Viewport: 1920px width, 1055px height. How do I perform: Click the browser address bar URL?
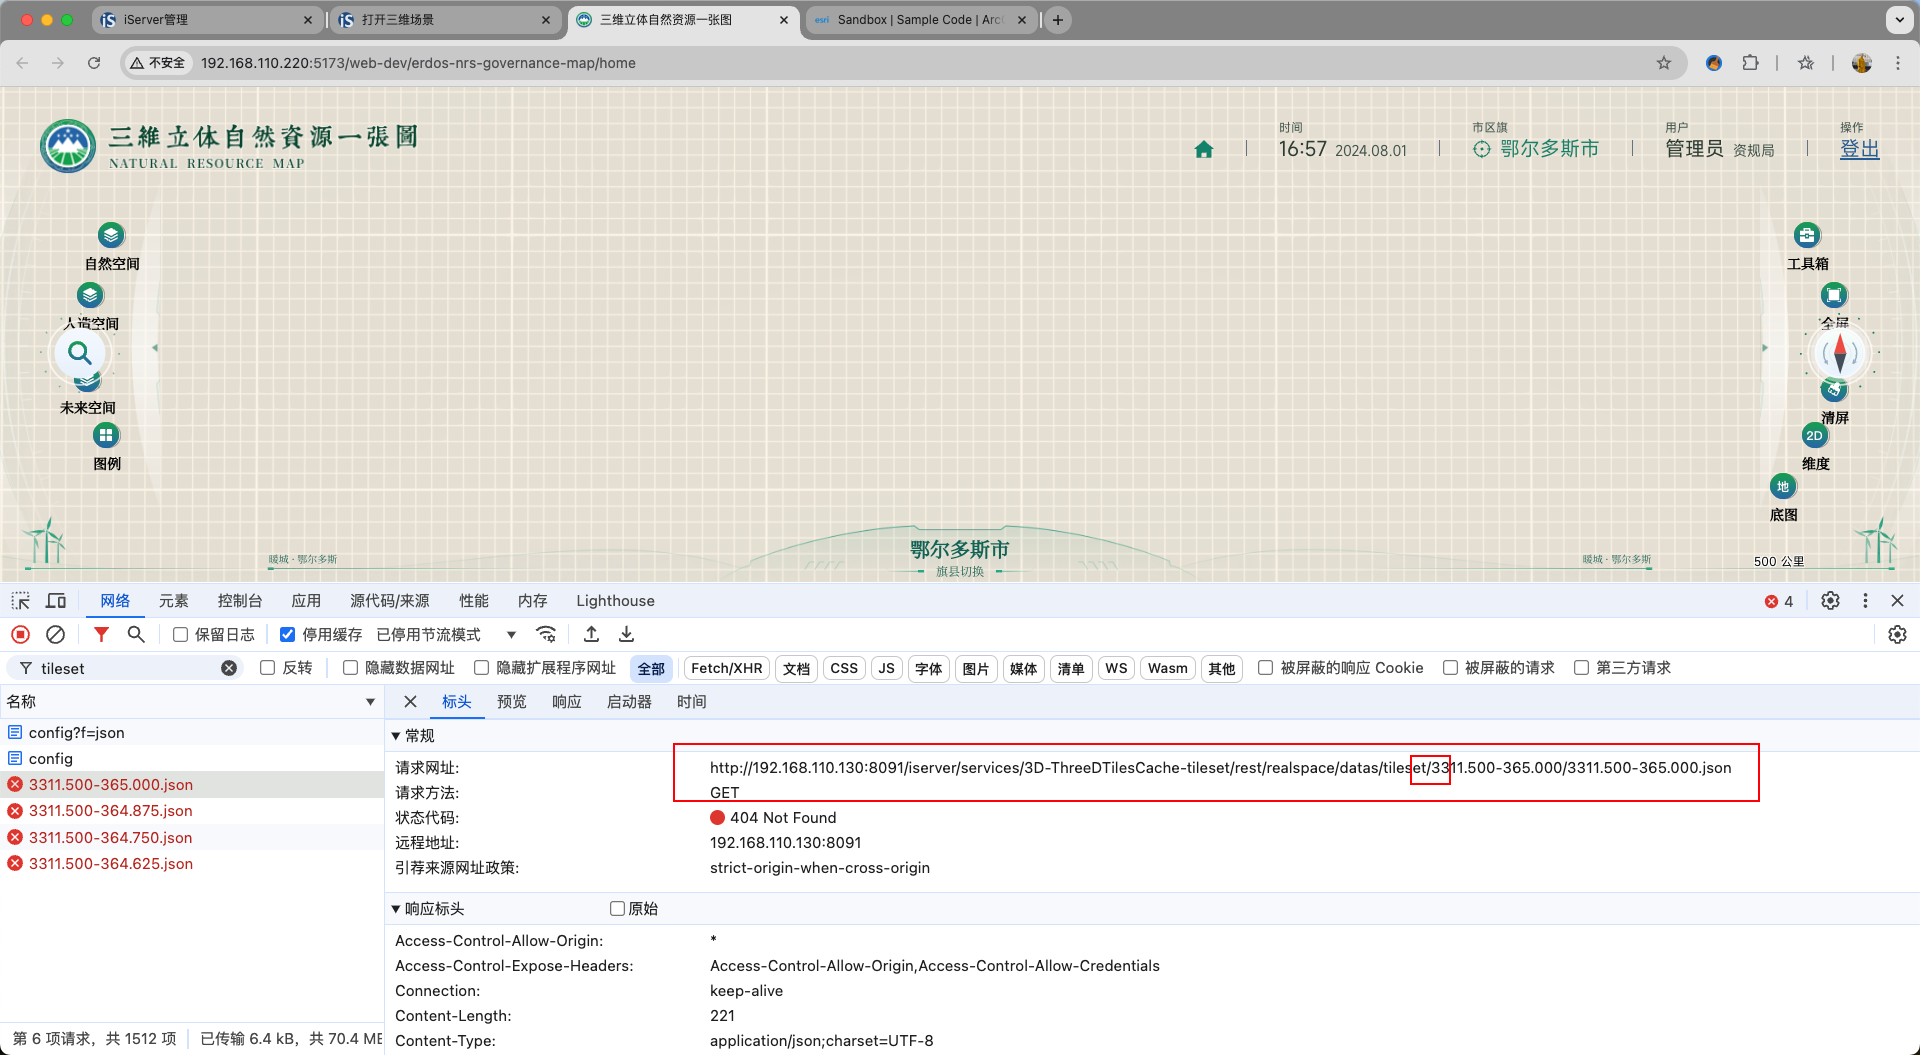point(418,63)
